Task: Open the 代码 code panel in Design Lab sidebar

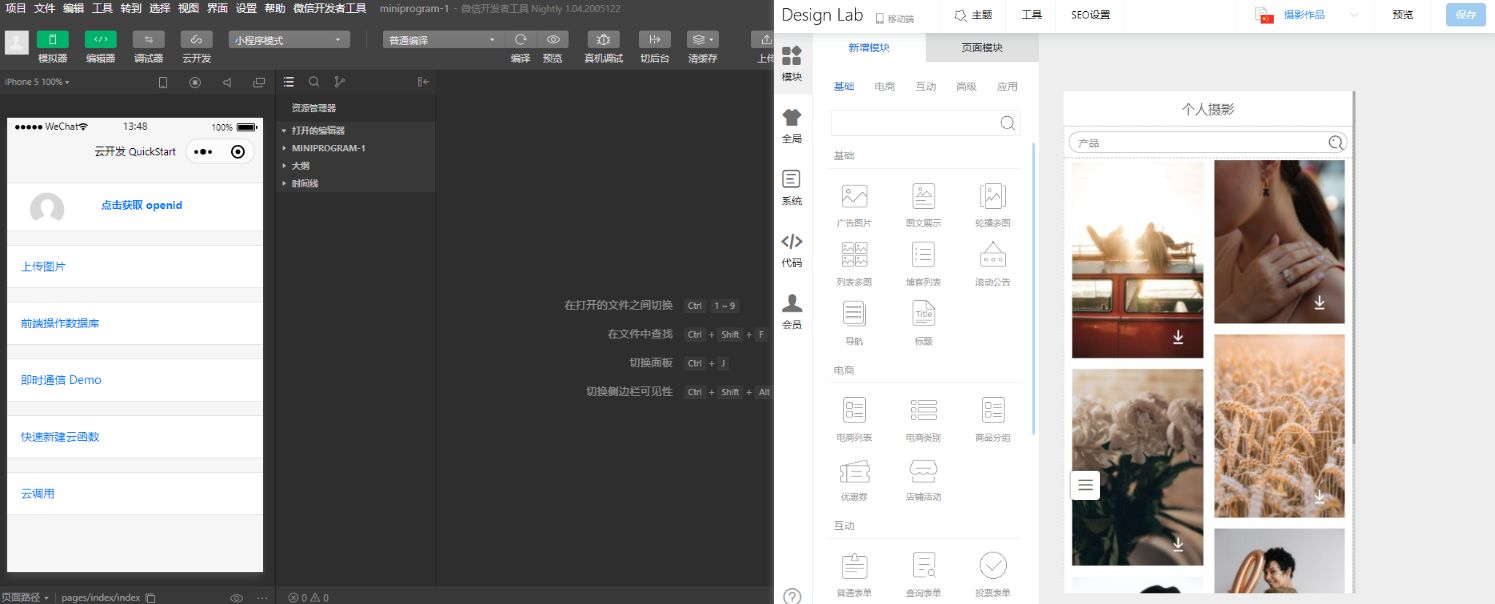Action: point(792,250)
